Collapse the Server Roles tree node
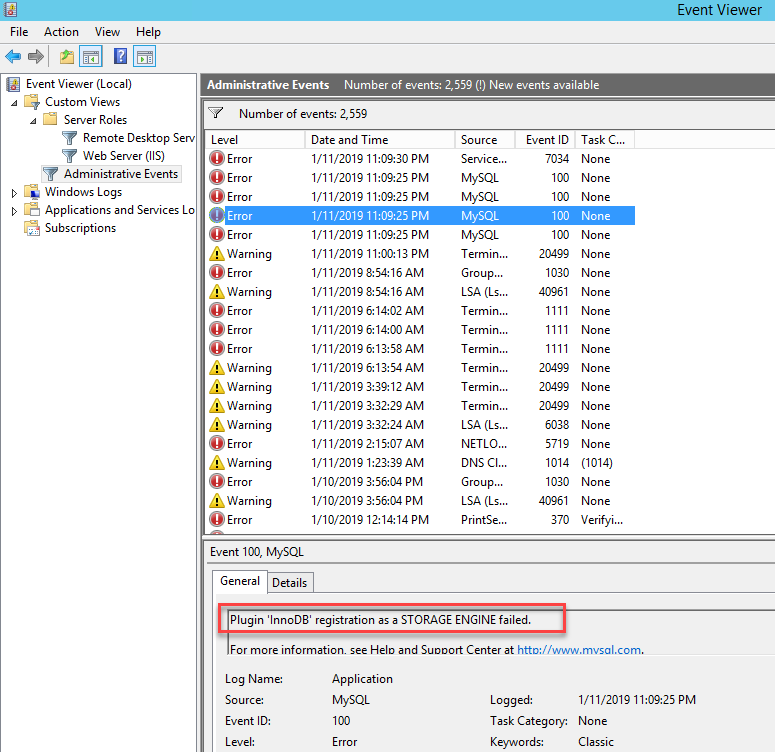 [33, 121]
